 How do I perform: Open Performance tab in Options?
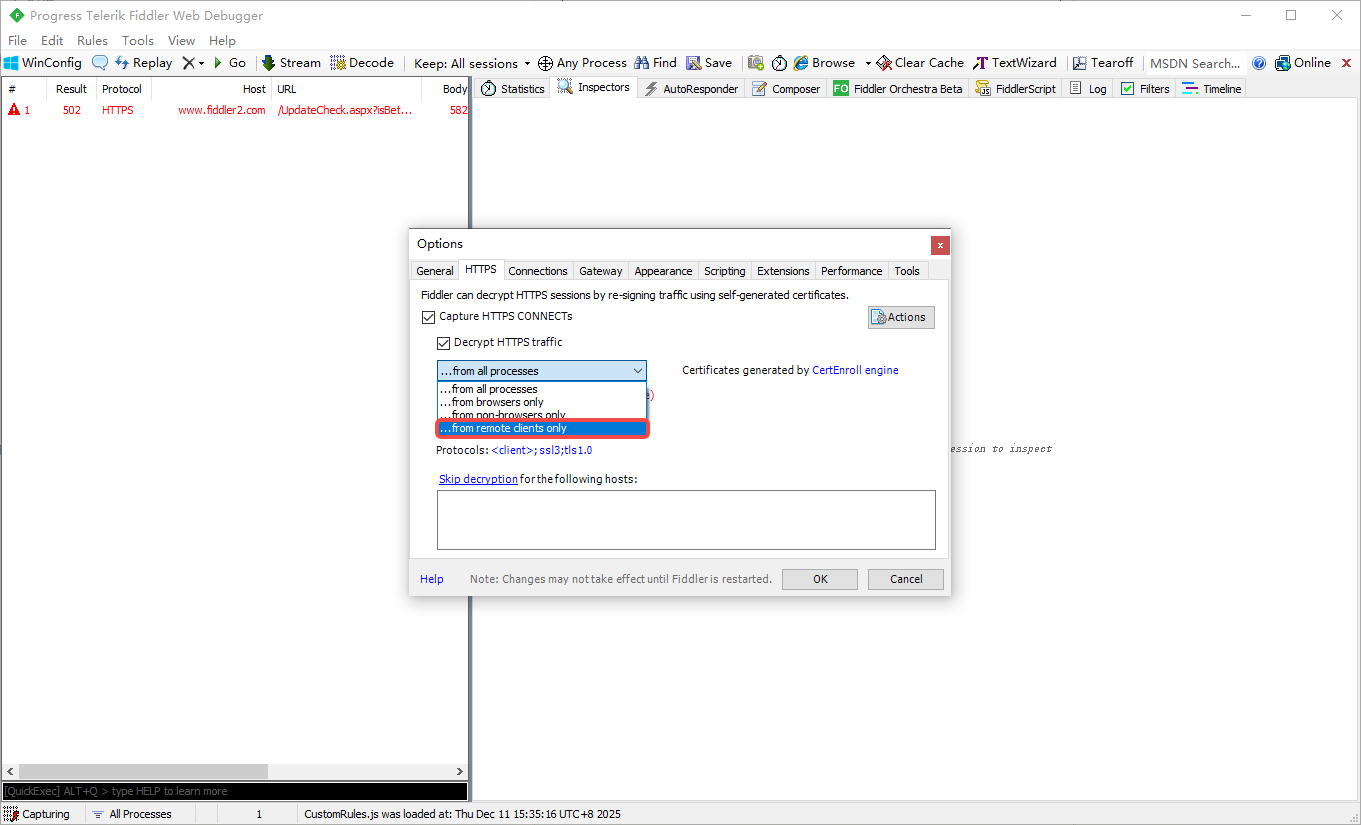click(x=852, y=271)
